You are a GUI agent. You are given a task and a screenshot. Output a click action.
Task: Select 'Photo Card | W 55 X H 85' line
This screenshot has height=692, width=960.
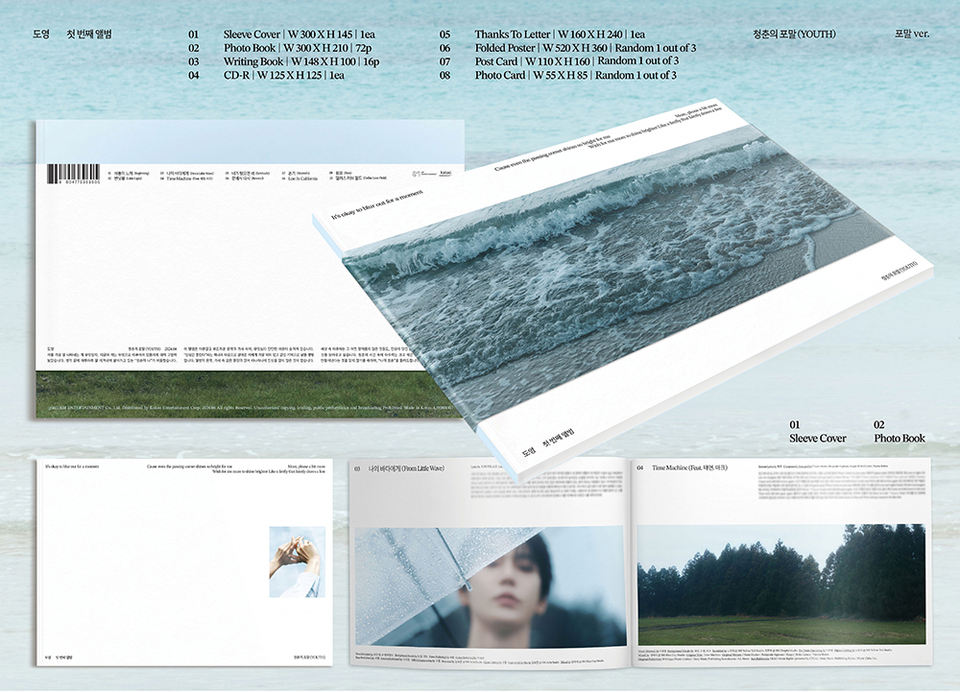point(576,75)
